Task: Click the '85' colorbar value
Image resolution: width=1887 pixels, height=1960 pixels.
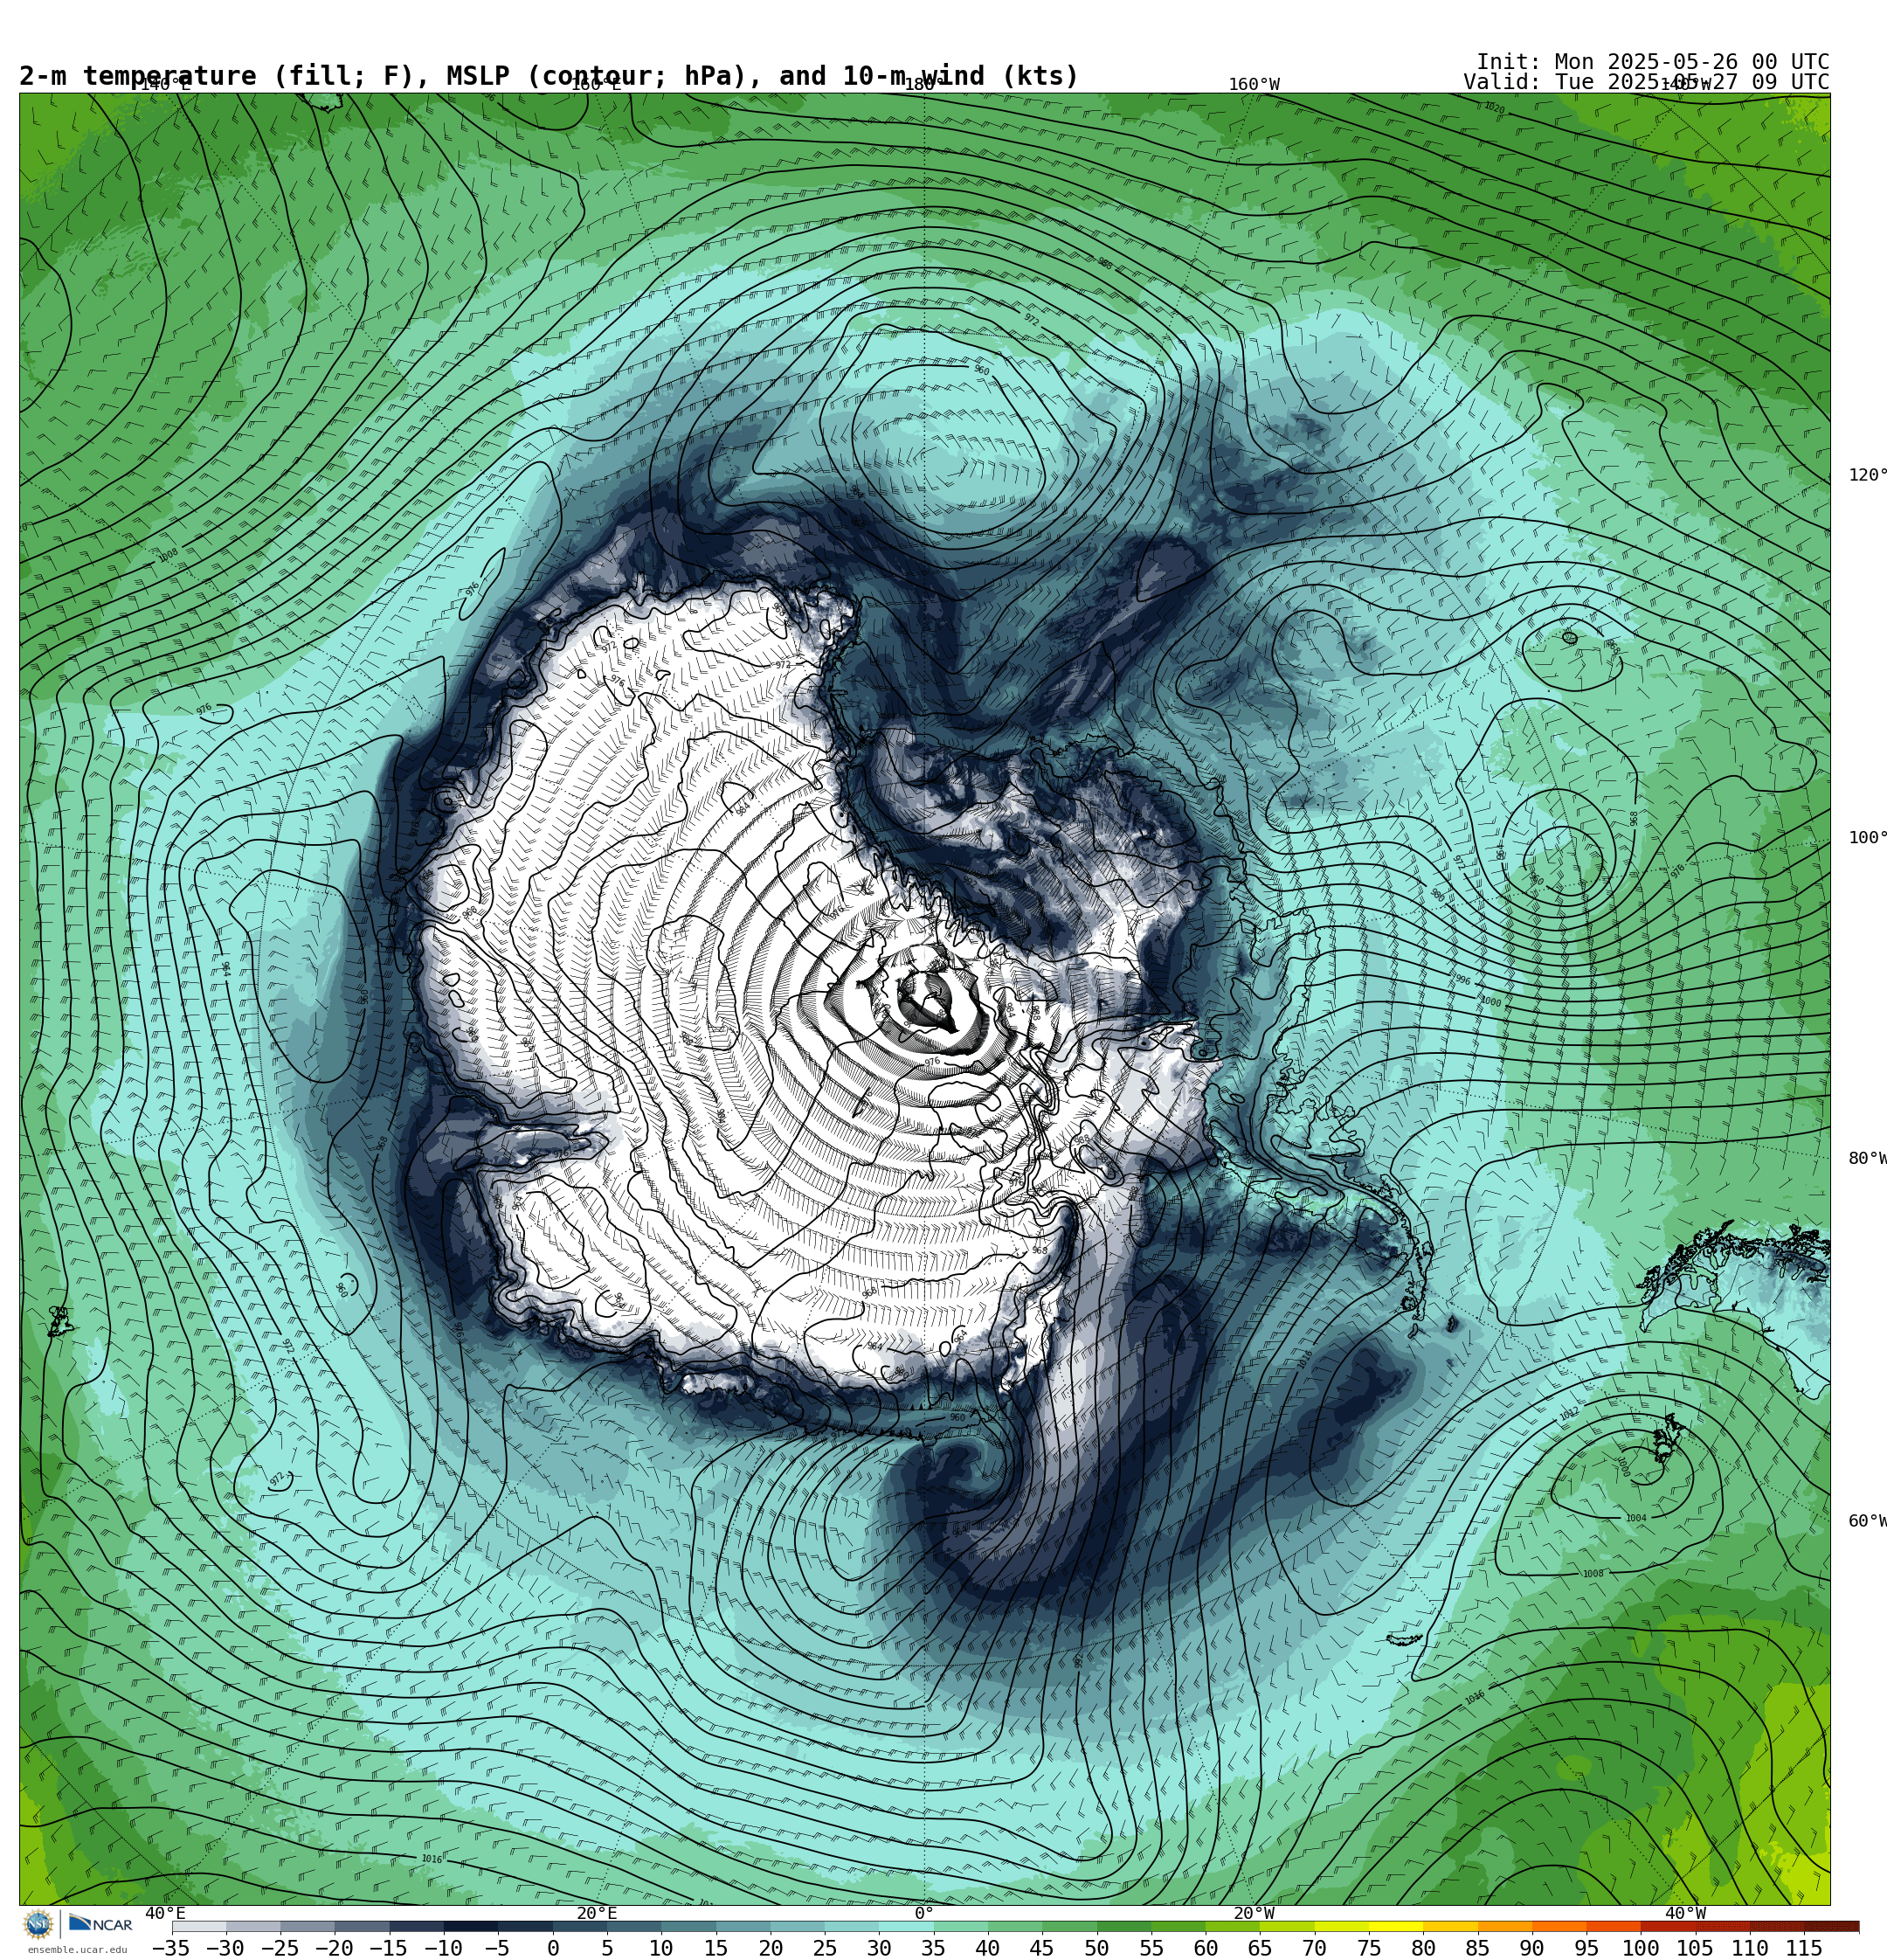Action: [1477, 1948]
